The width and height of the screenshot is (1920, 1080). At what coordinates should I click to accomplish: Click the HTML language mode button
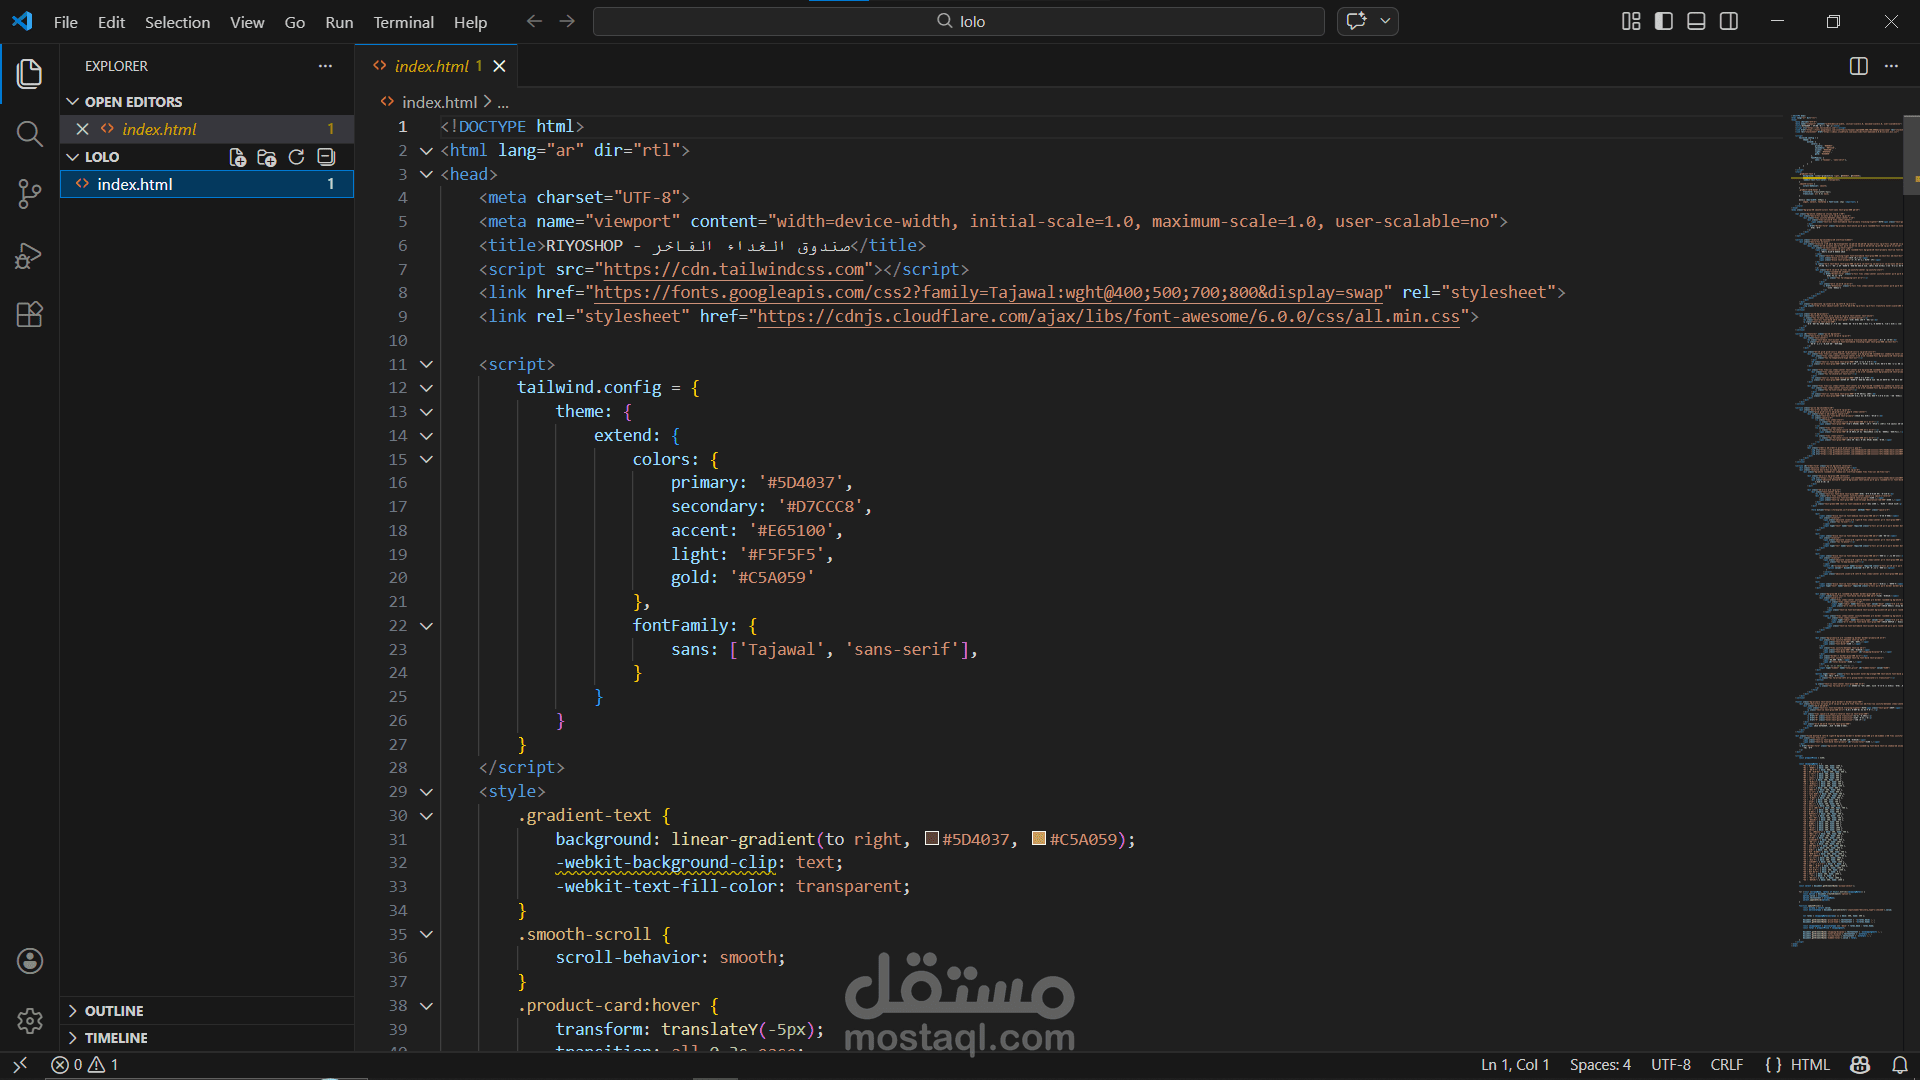[x=1809, y=1065]
